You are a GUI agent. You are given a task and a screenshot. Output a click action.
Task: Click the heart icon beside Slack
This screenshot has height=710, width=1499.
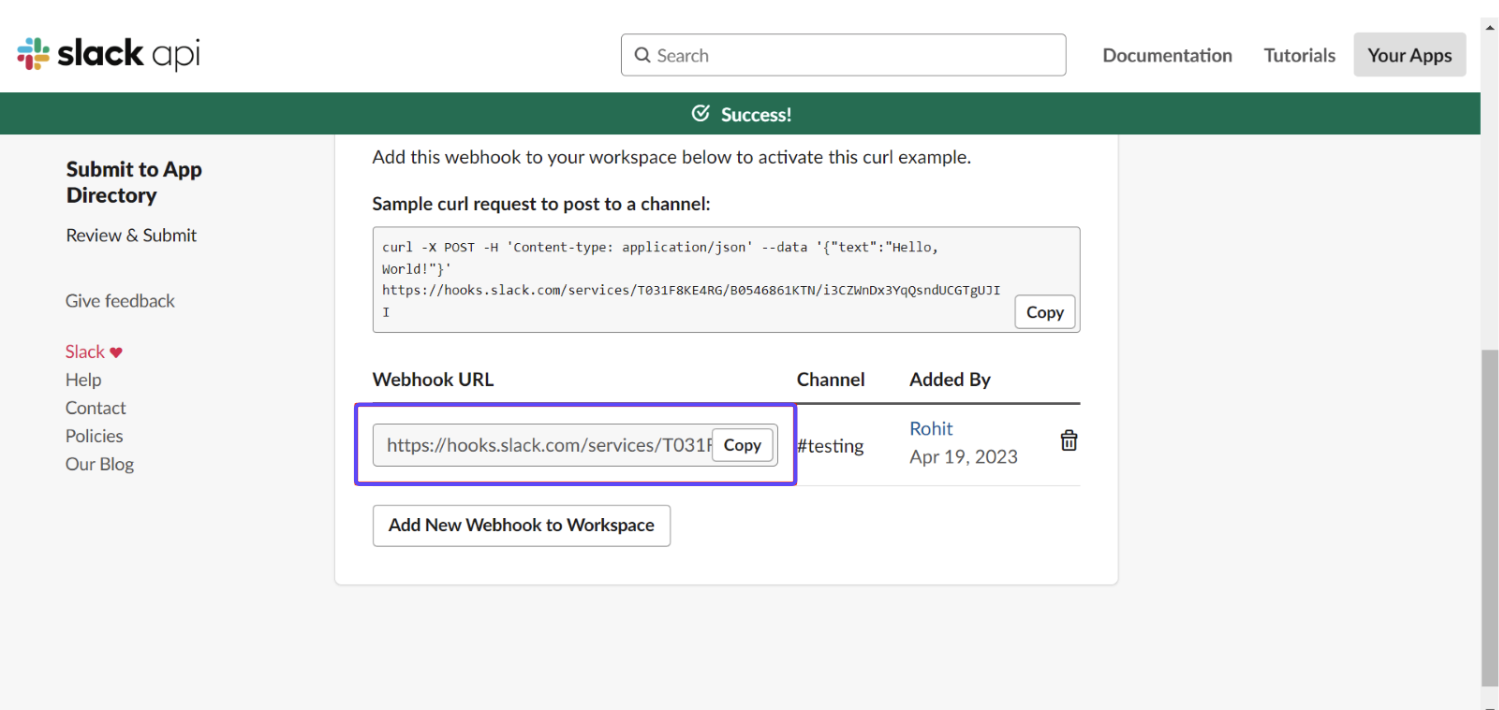(x=118, y=351)
